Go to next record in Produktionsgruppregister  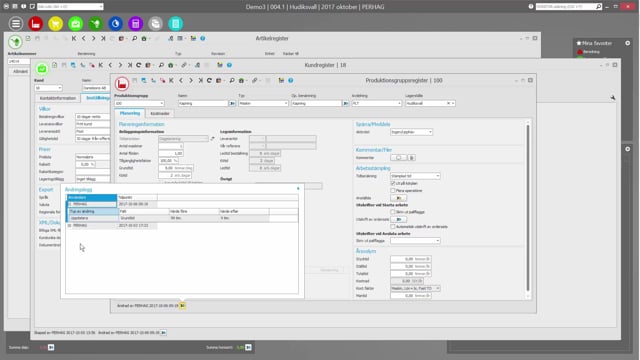(x=191, y=80)
